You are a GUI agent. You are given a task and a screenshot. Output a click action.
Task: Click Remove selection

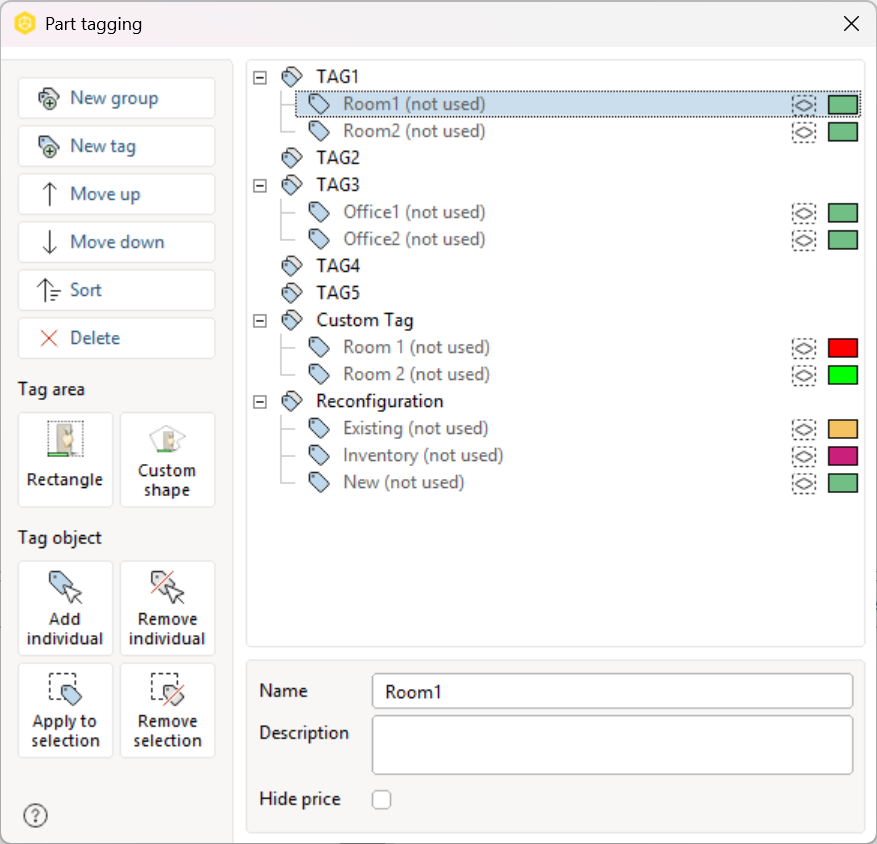pos(167,710)
